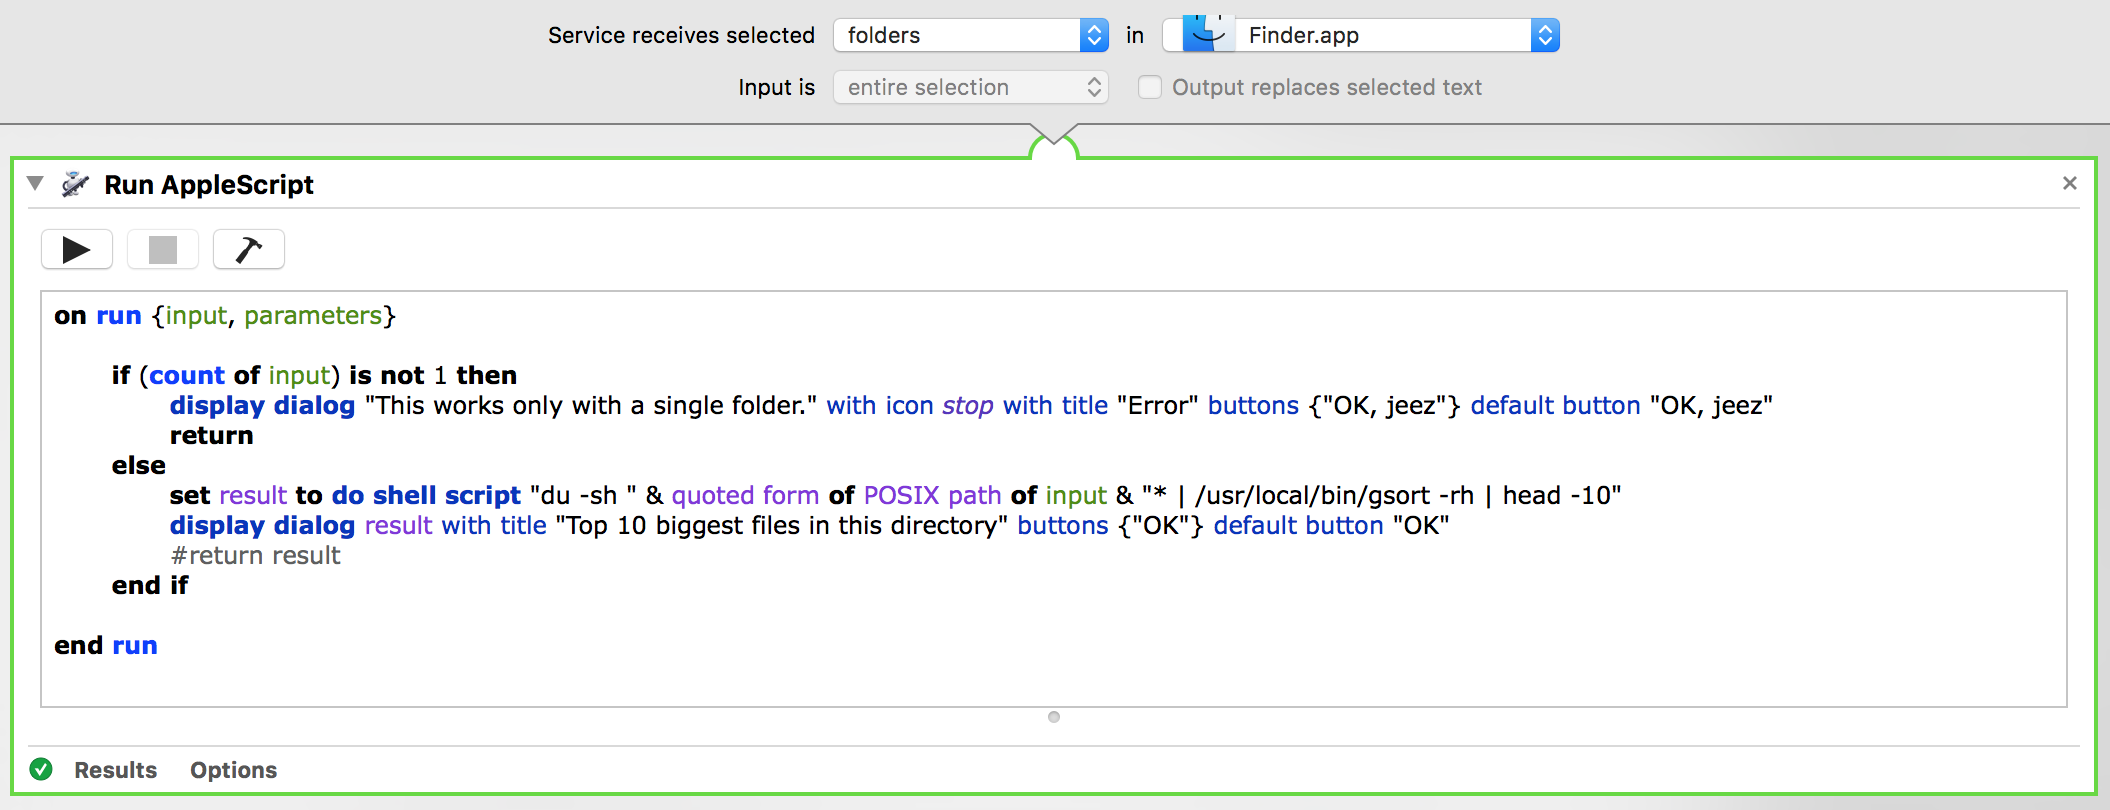2110x810 pixels.
Task: Click the workflow connector notch above action
Action: click(x=1054, y=141)
